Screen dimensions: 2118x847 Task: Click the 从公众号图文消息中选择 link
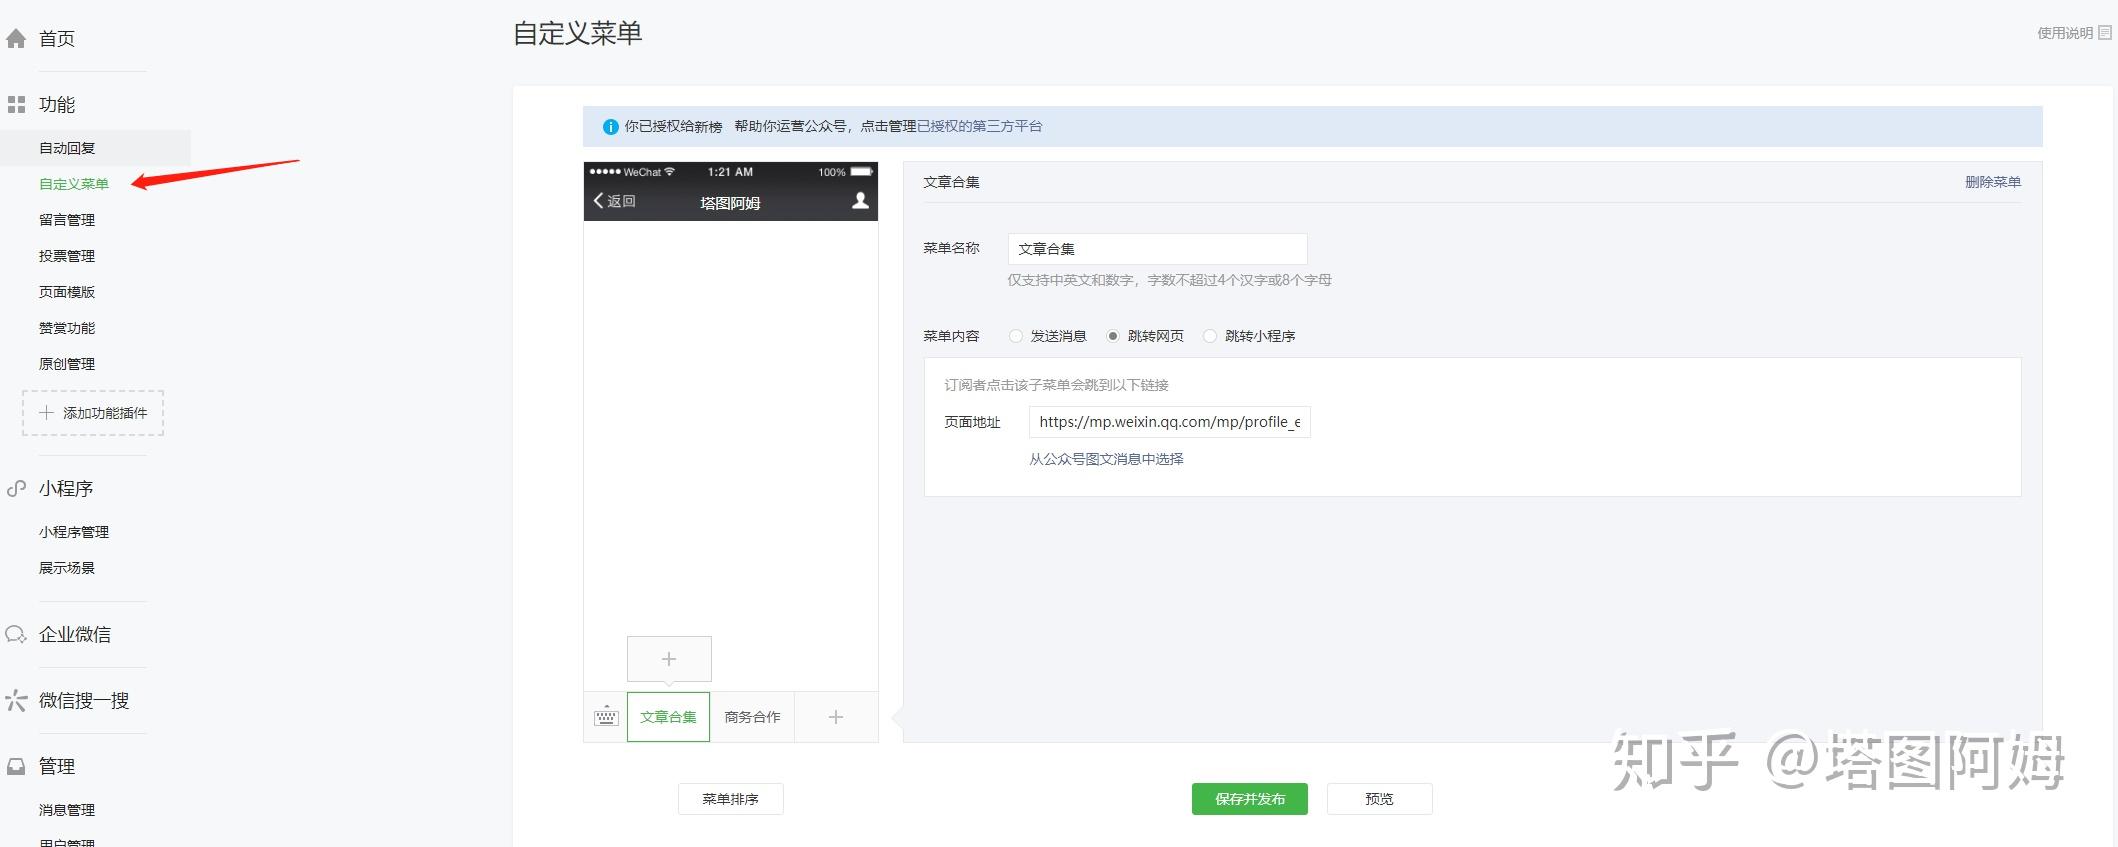click(1106, 459)
